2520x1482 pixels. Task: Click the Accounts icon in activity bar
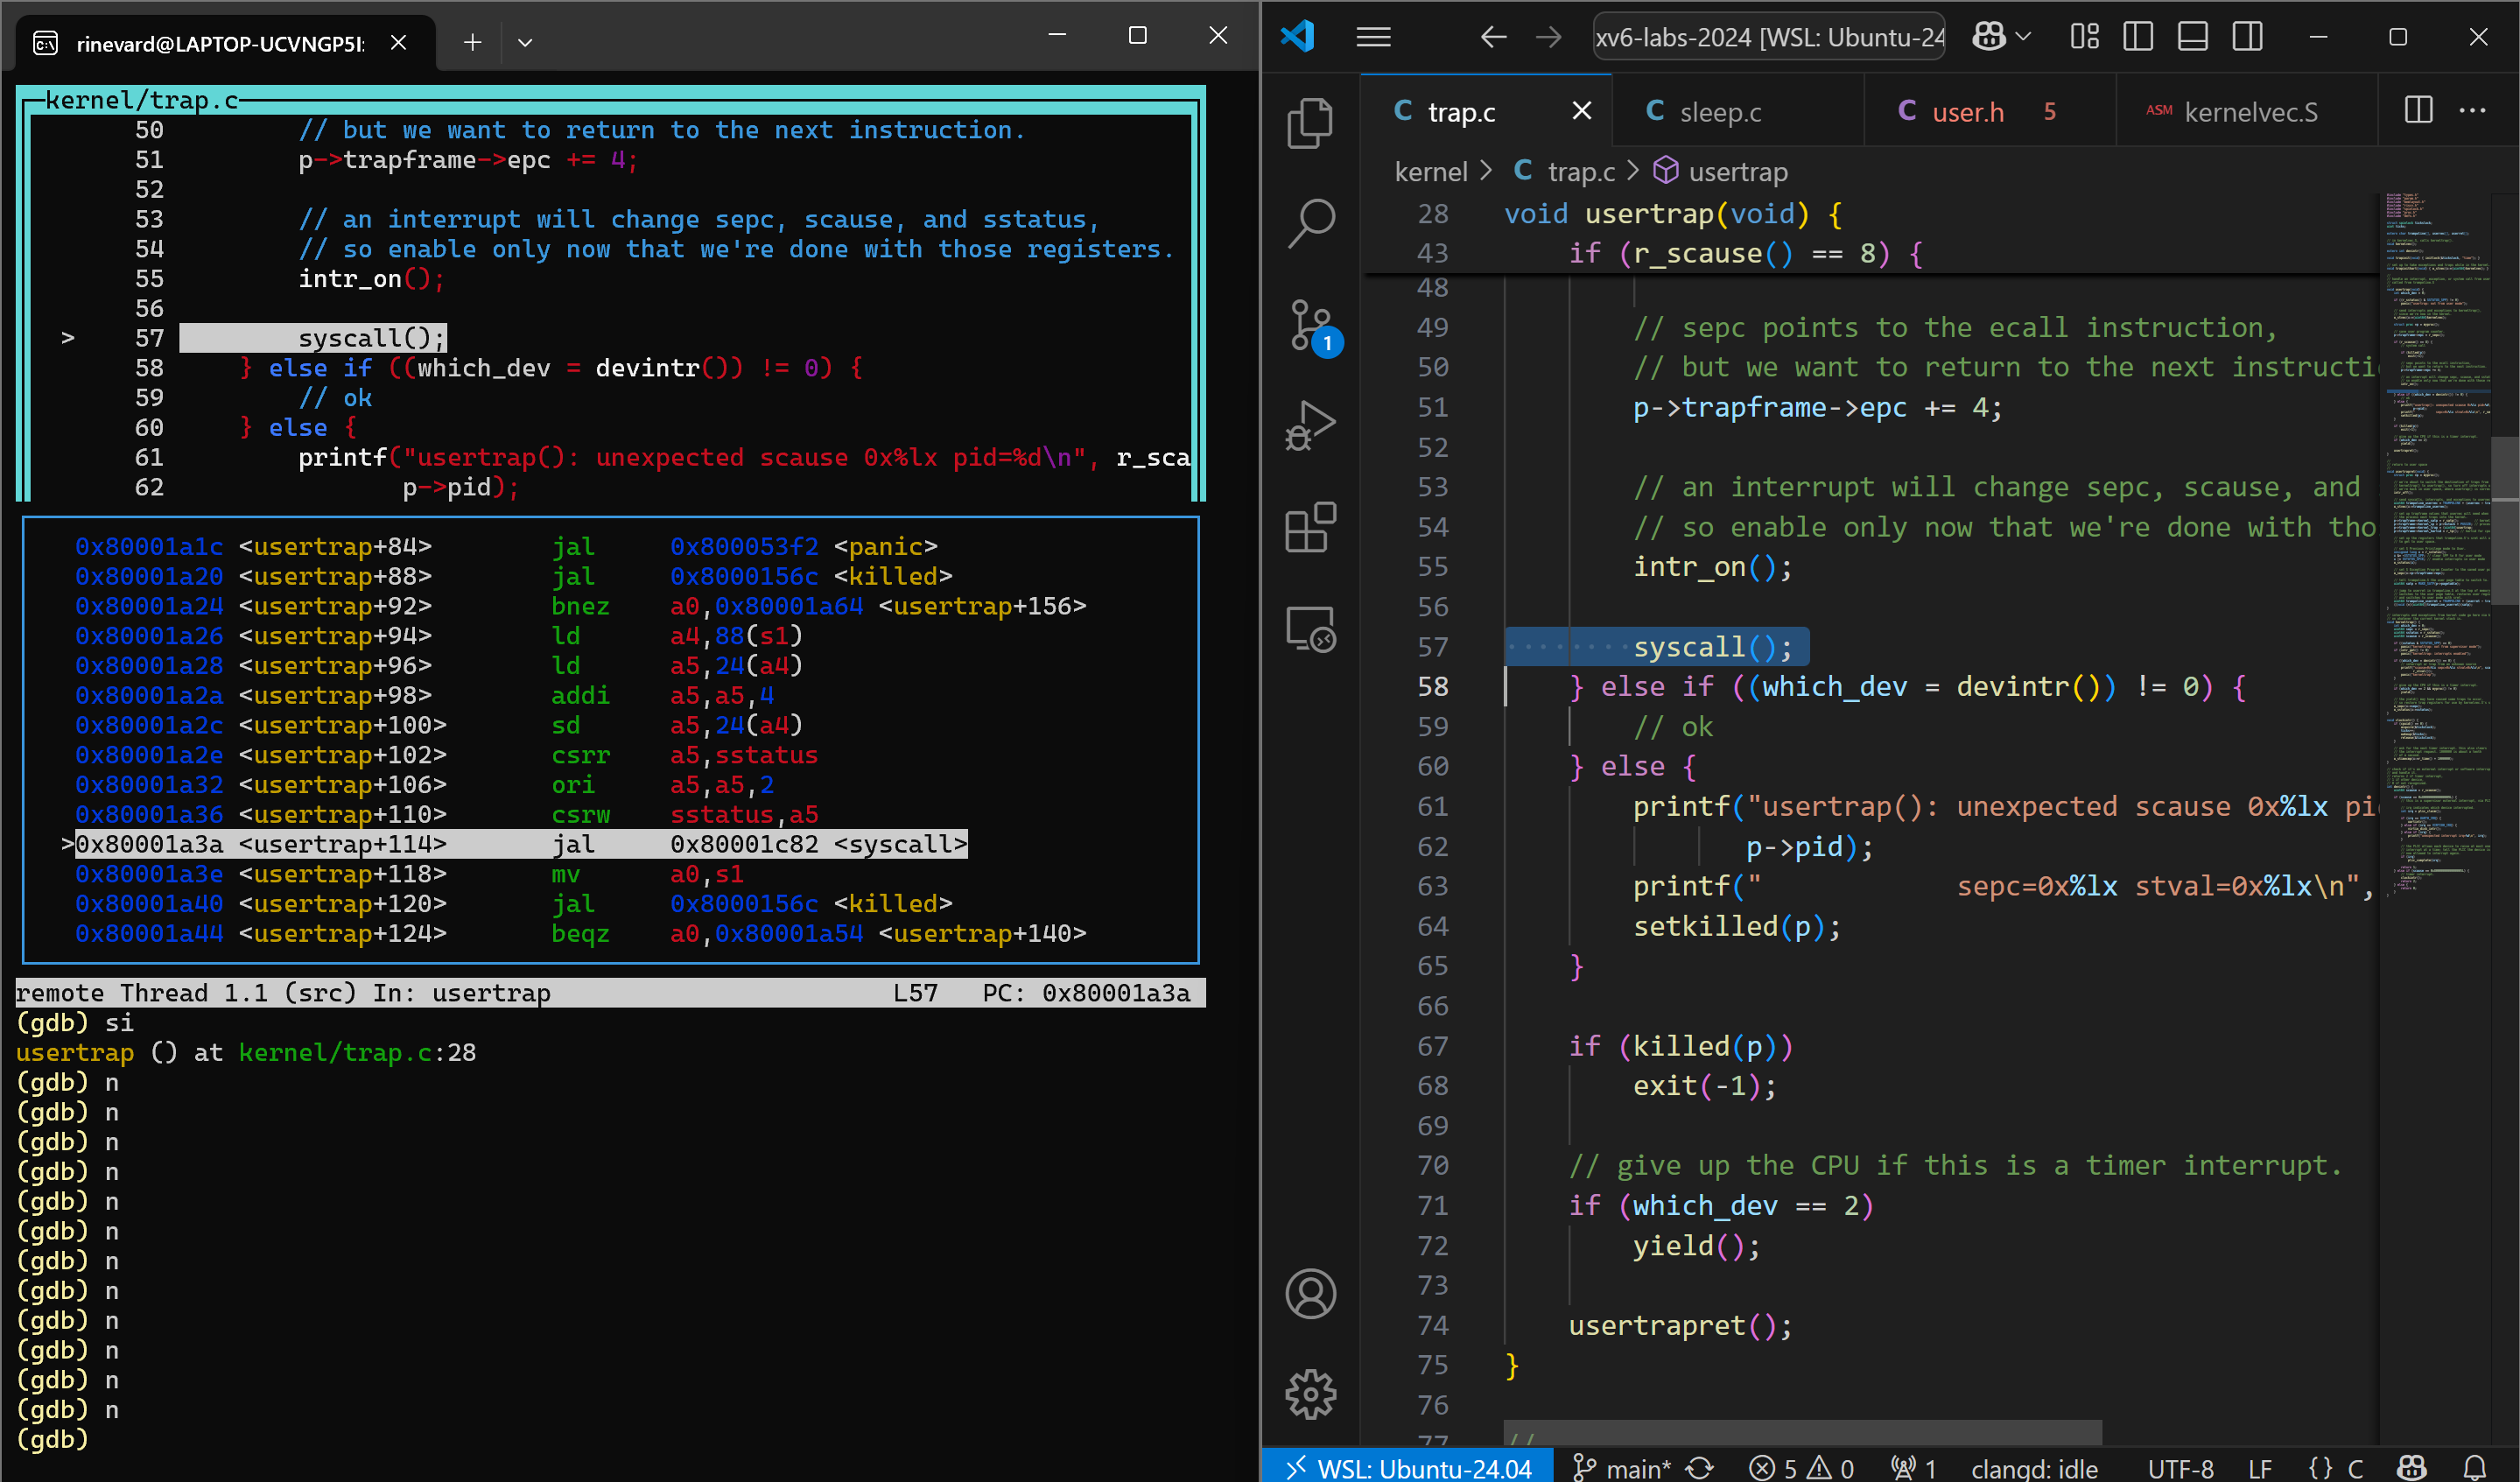coord(1310,1294)
